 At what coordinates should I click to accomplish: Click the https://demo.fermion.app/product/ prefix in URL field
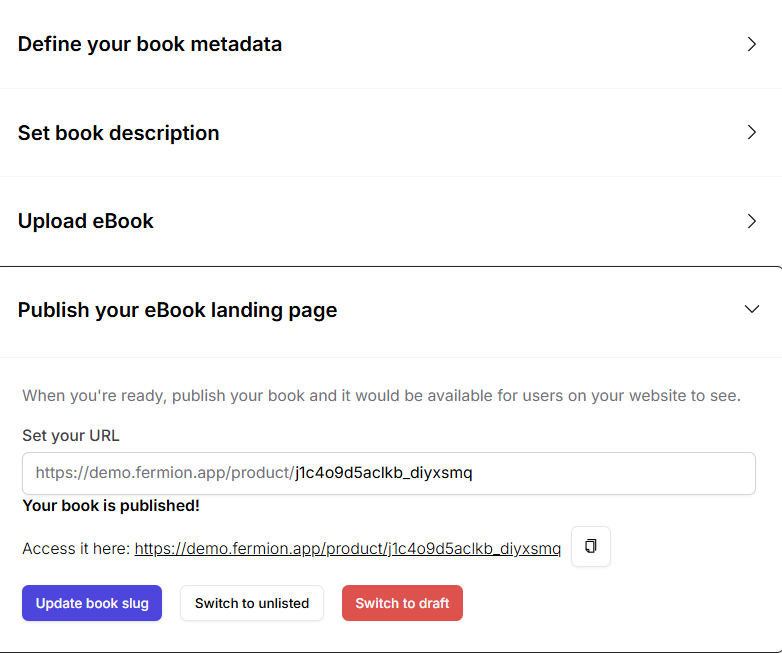pos(164,473)
